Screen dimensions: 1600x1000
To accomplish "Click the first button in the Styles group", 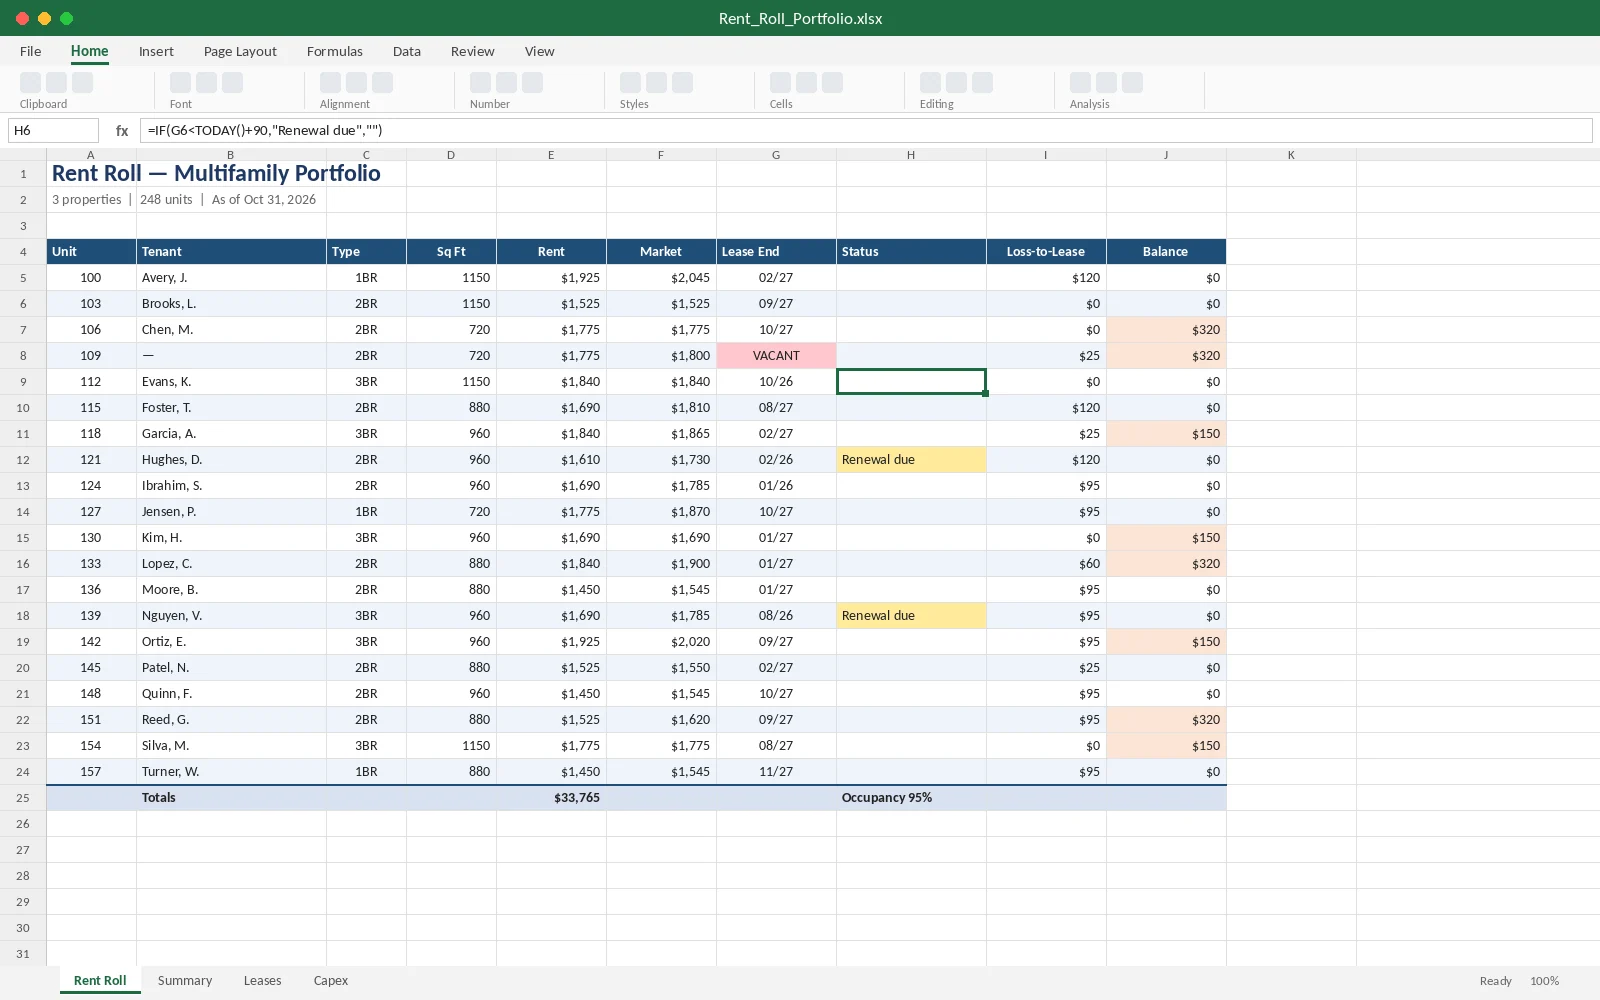I will pos(631,83).
